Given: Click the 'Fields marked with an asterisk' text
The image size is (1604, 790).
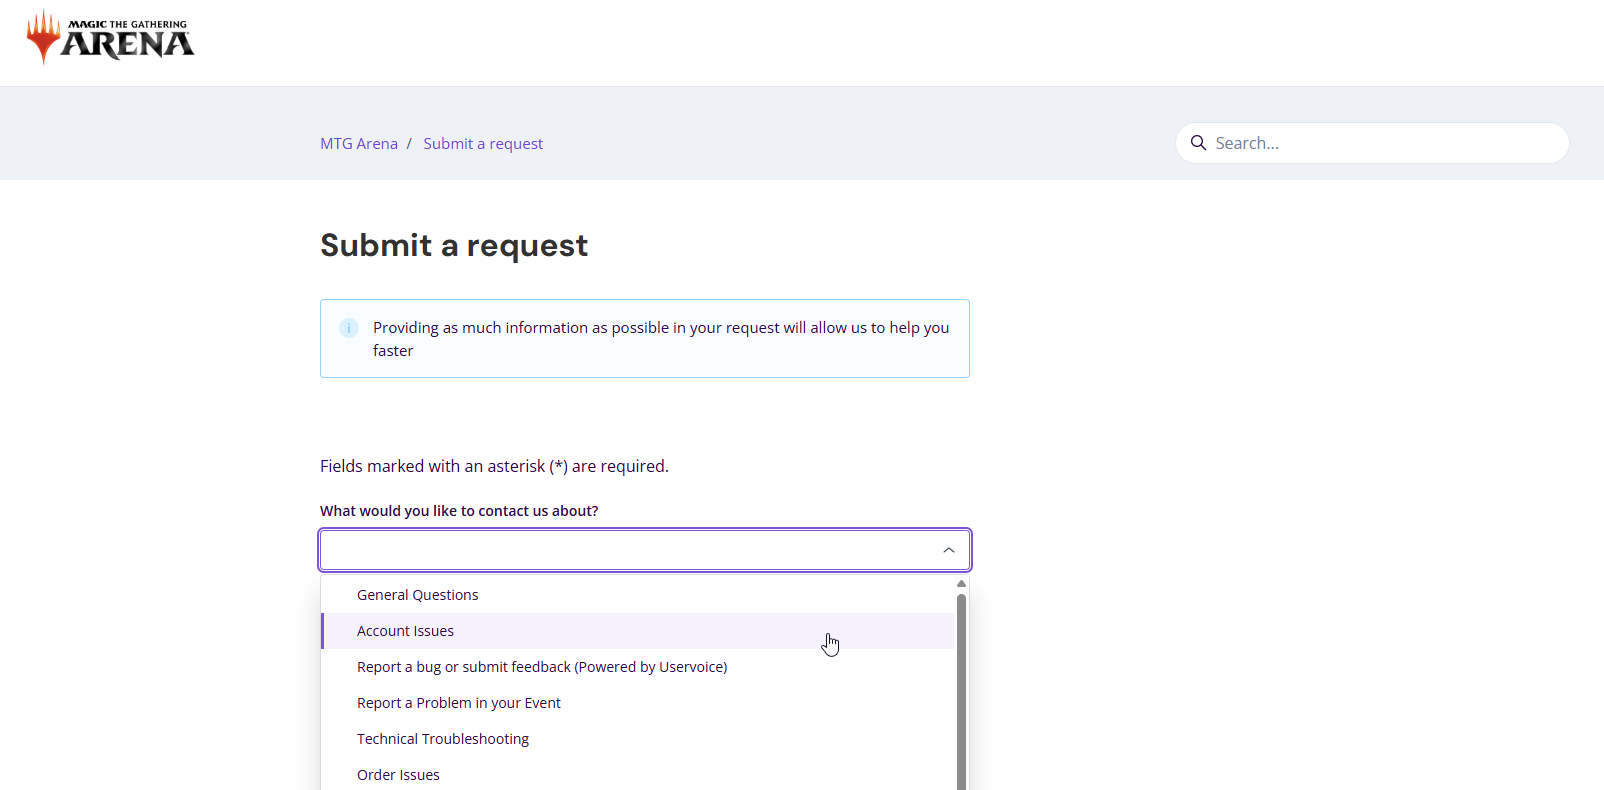Looking at the screenshot, I should [x=494, y=466].
